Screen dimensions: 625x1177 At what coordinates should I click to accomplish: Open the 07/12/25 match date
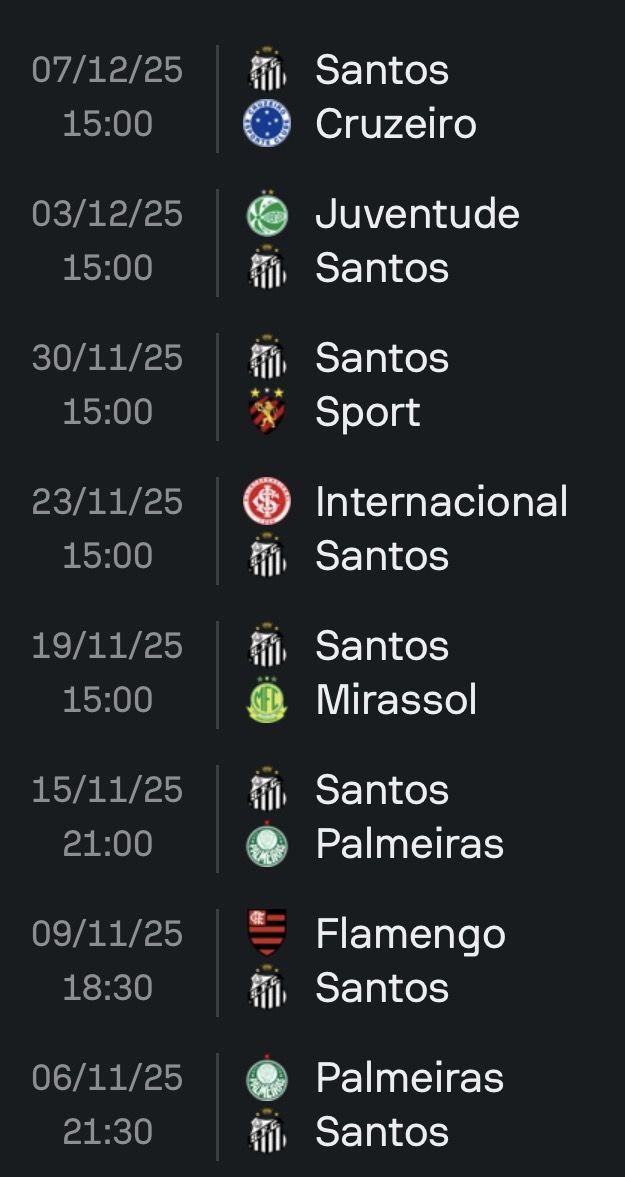click(x=107, y=70)
